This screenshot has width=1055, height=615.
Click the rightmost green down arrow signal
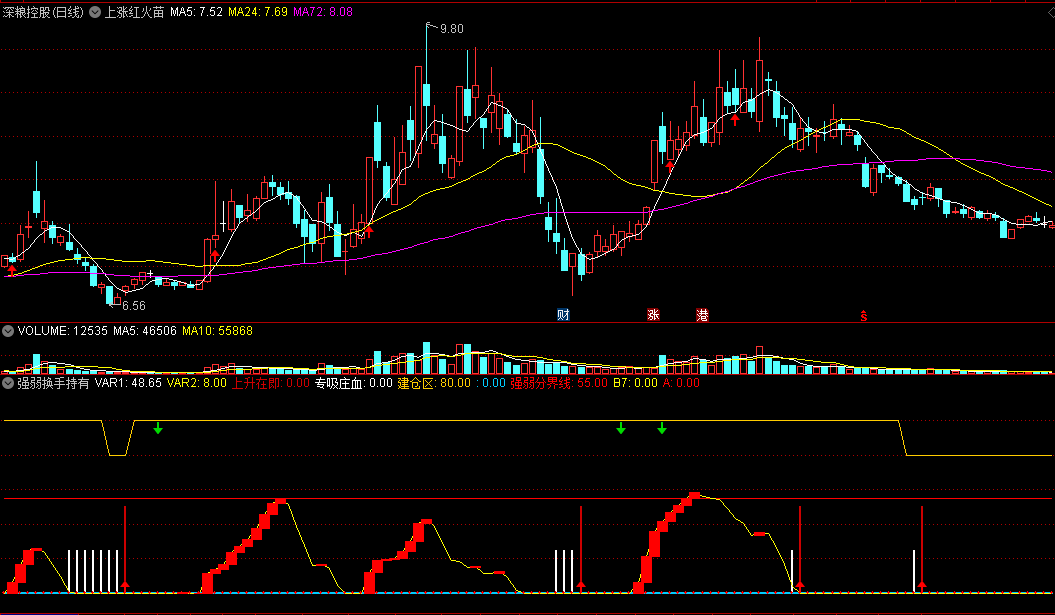[662, 428]
